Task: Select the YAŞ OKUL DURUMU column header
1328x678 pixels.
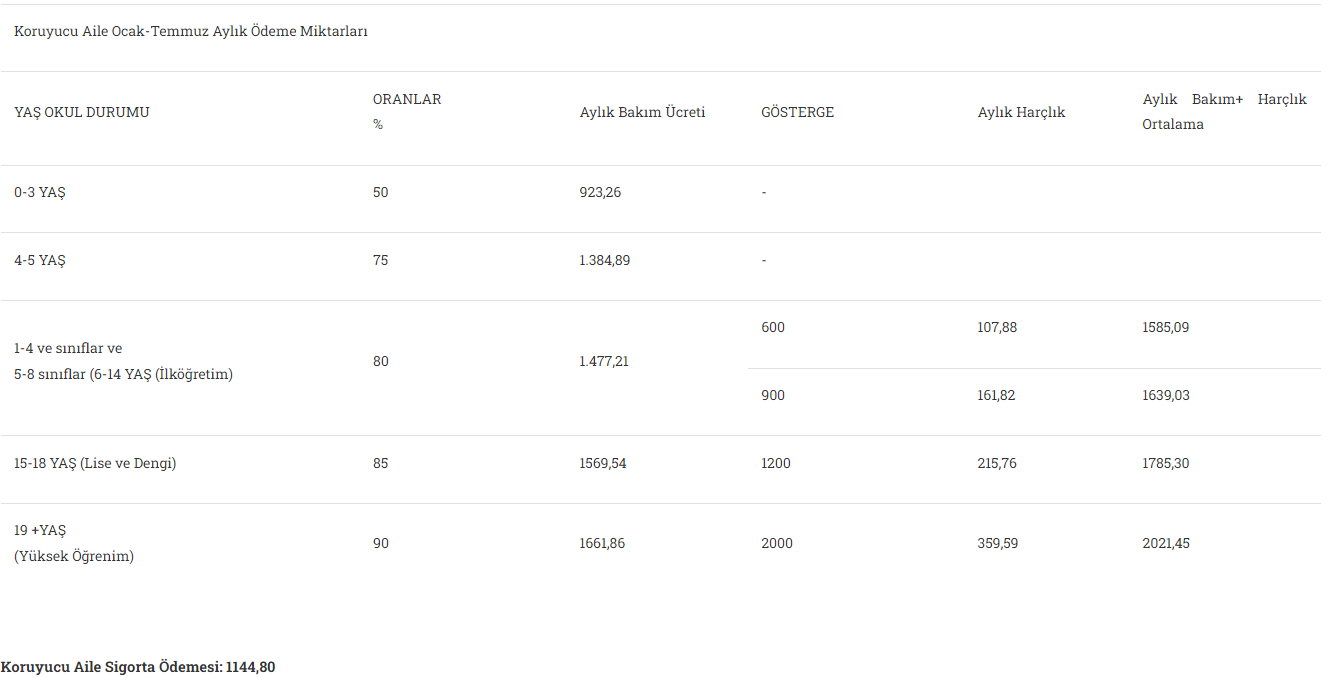Action: [82, 112]
